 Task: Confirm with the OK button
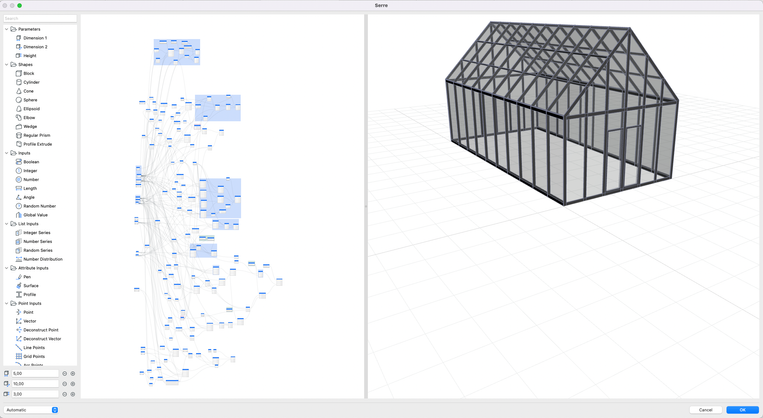[743, 410]
